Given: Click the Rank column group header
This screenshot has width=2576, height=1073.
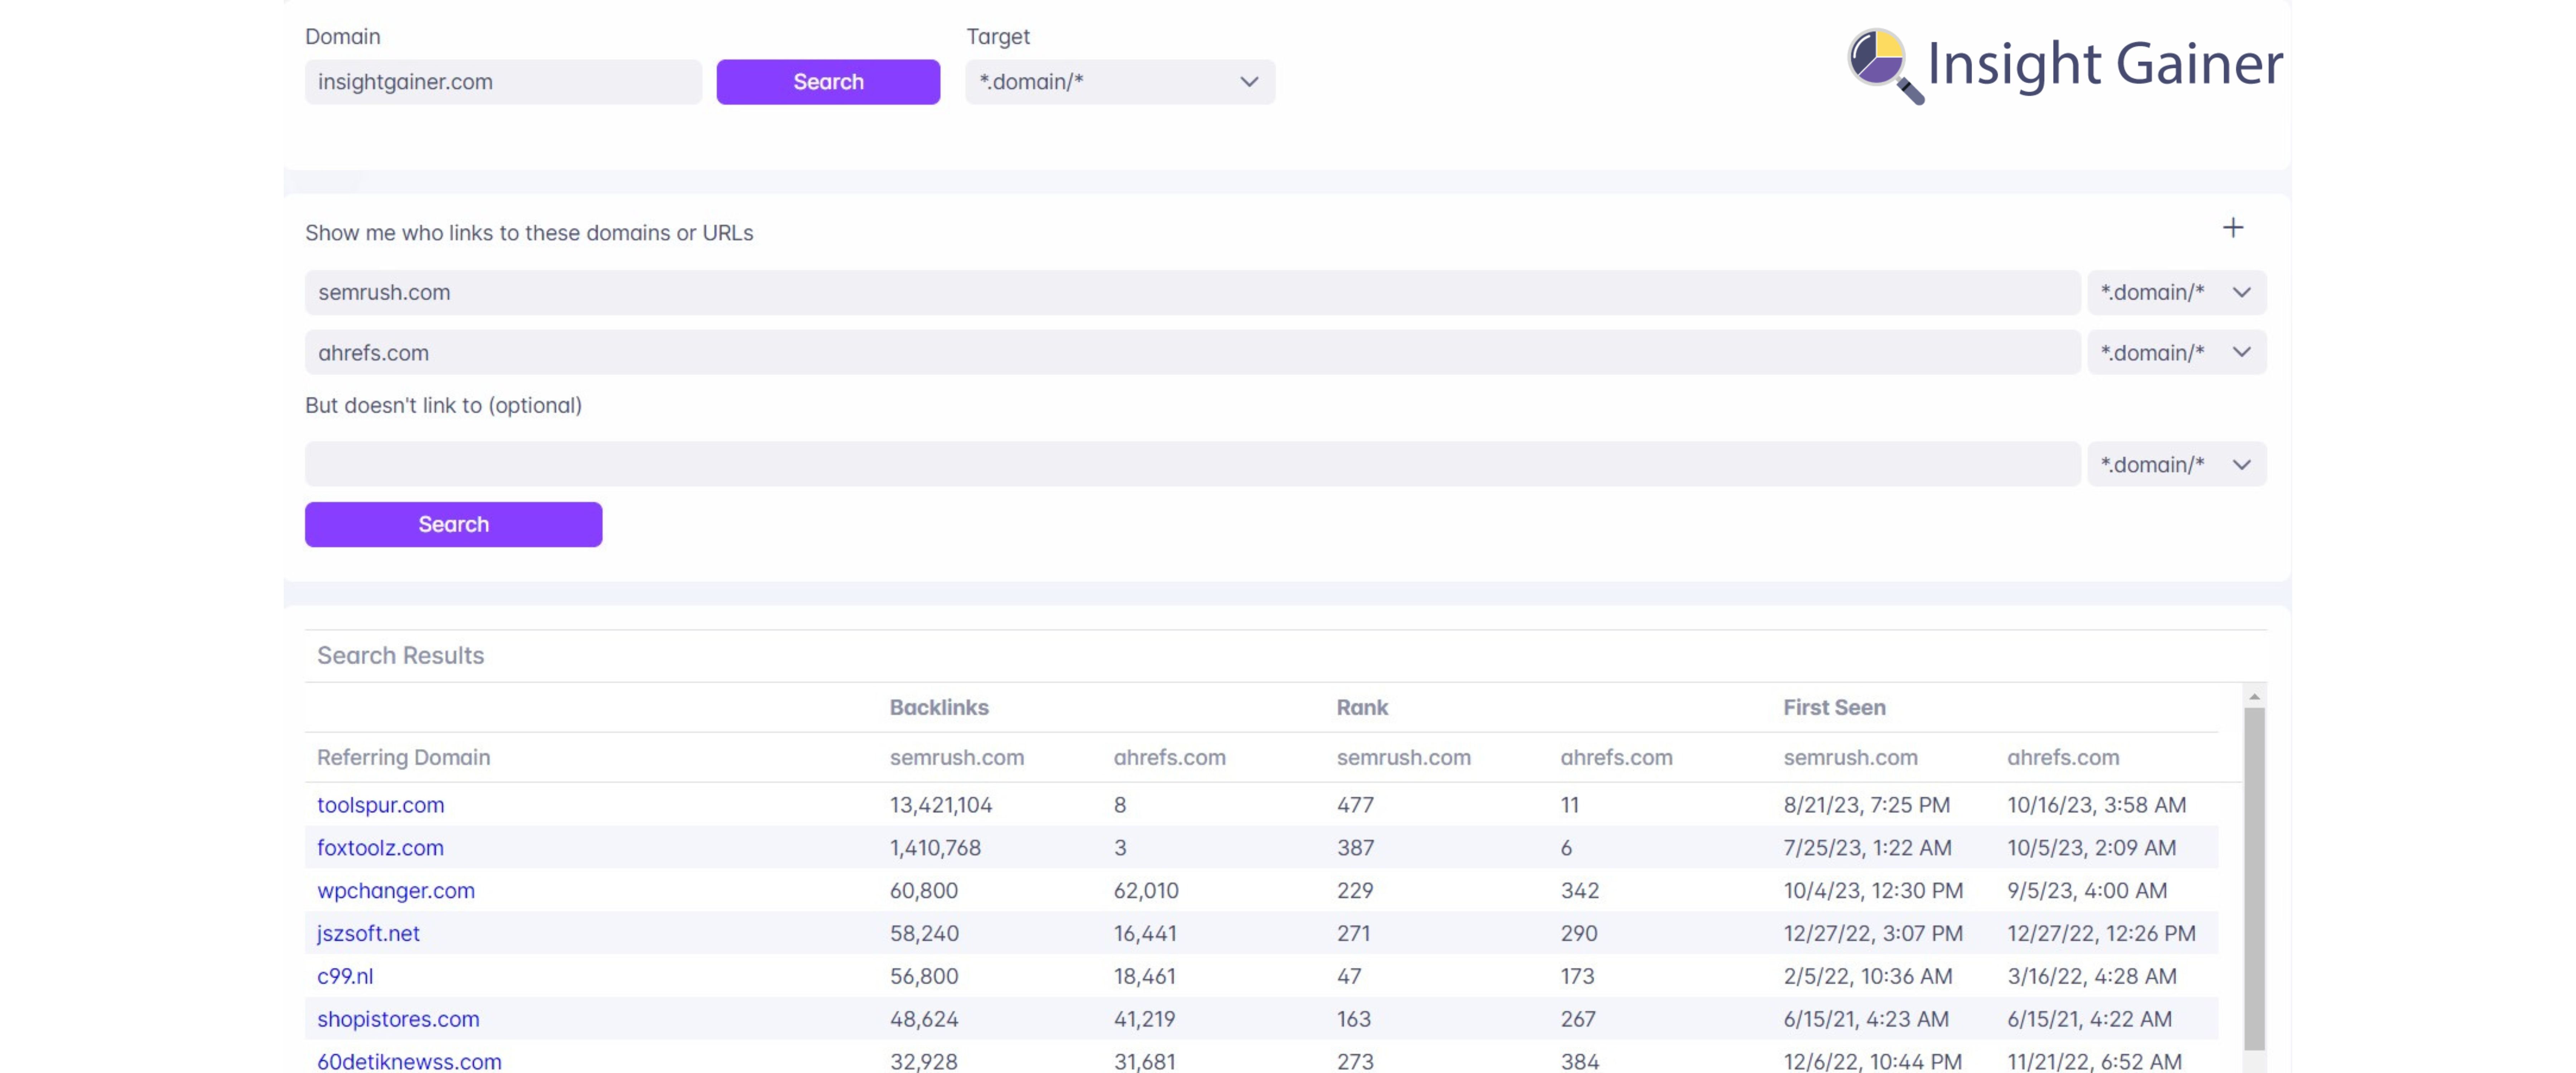Looking at the screenshot, I should 1362,707.
